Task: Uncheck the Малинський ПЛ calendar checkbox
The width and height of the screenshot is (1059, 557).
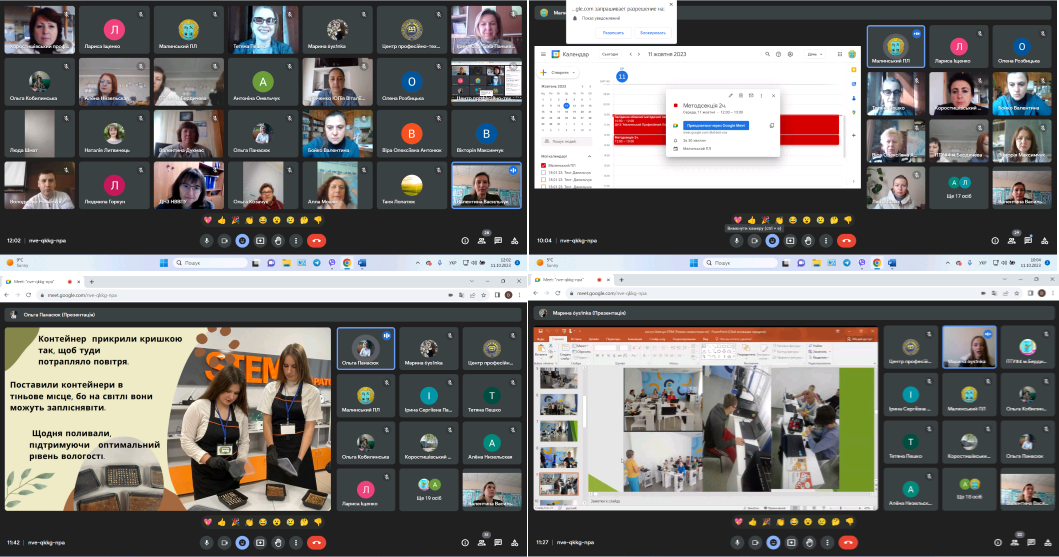Action: pos(544,165)
